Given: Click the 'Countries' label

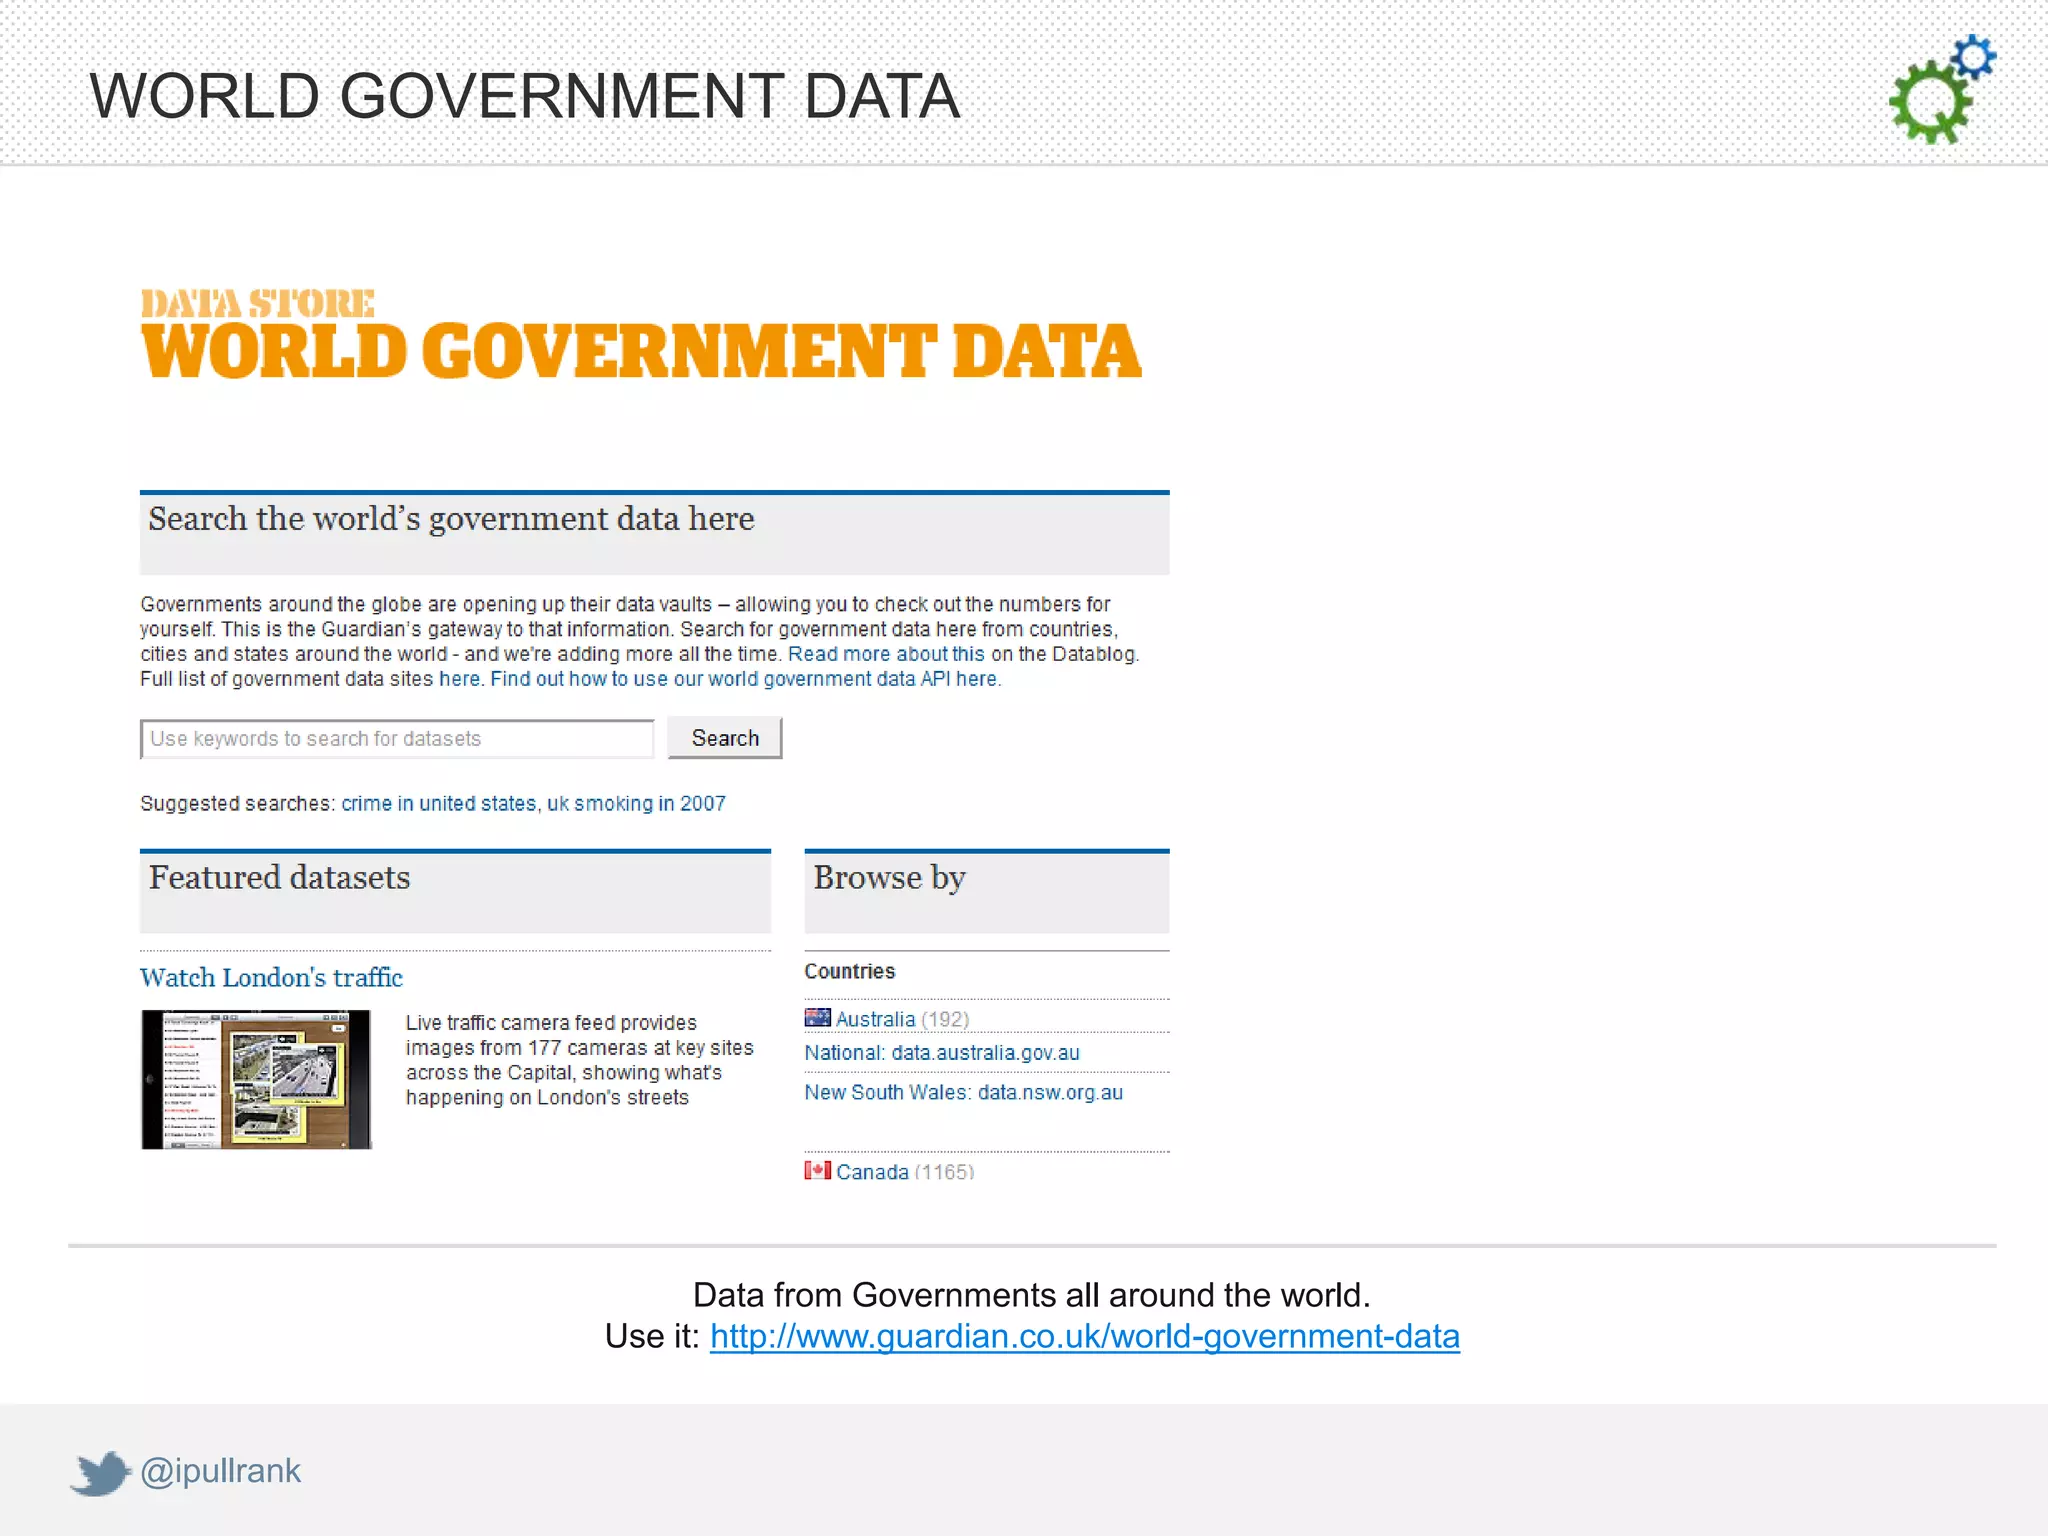Looking at the screenshot, I should click(850, 971).
